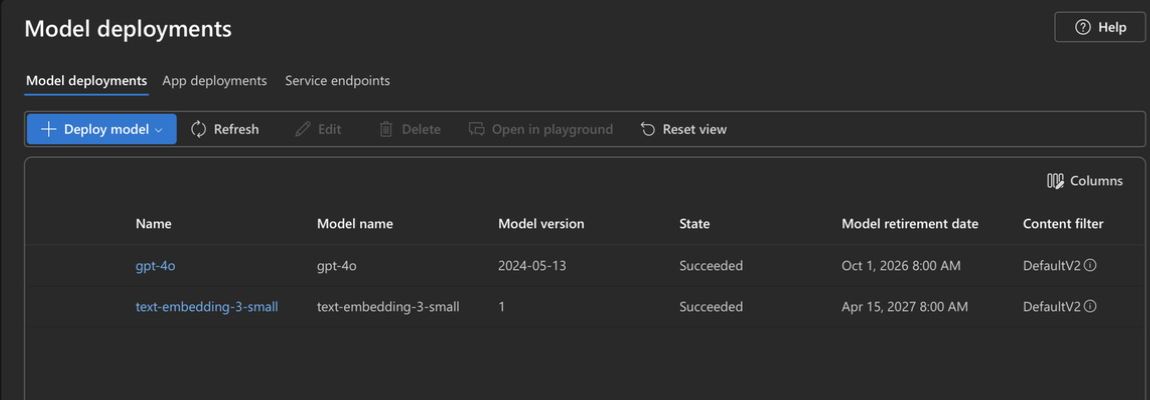Sort by the State column header
Image resolution: width=1150 pixels, height=400 pixels.
695,224
